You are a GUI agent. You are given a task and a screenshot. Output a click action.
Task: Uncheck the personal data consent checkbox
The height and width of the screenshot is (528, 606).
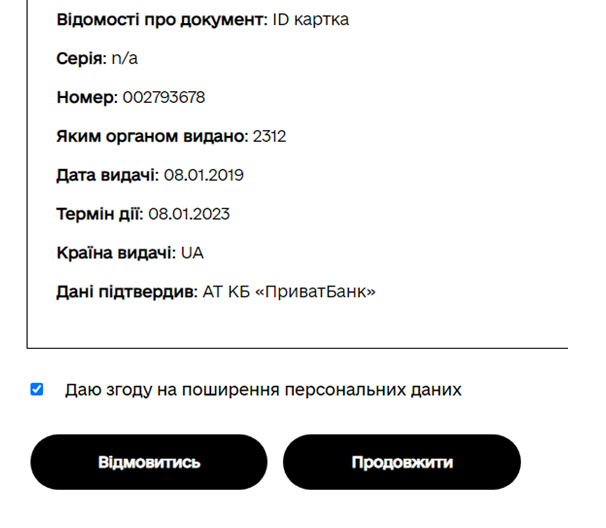[37, 389]
